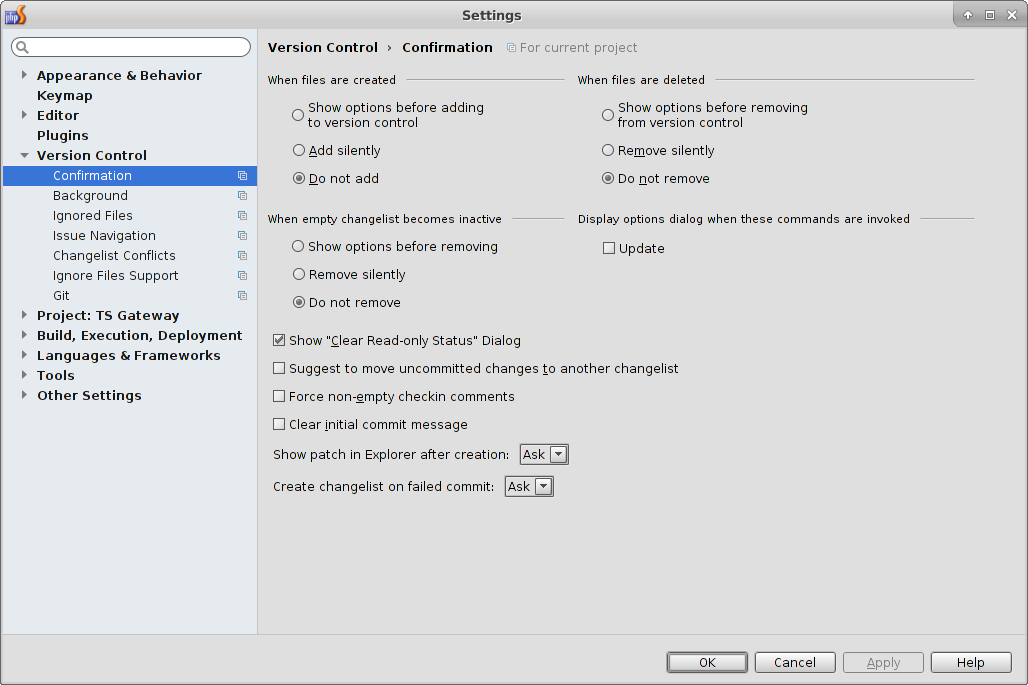Select Ignore Files Support settings
The height and width of the screenshot is (685, 1028).
click(115, 275)
